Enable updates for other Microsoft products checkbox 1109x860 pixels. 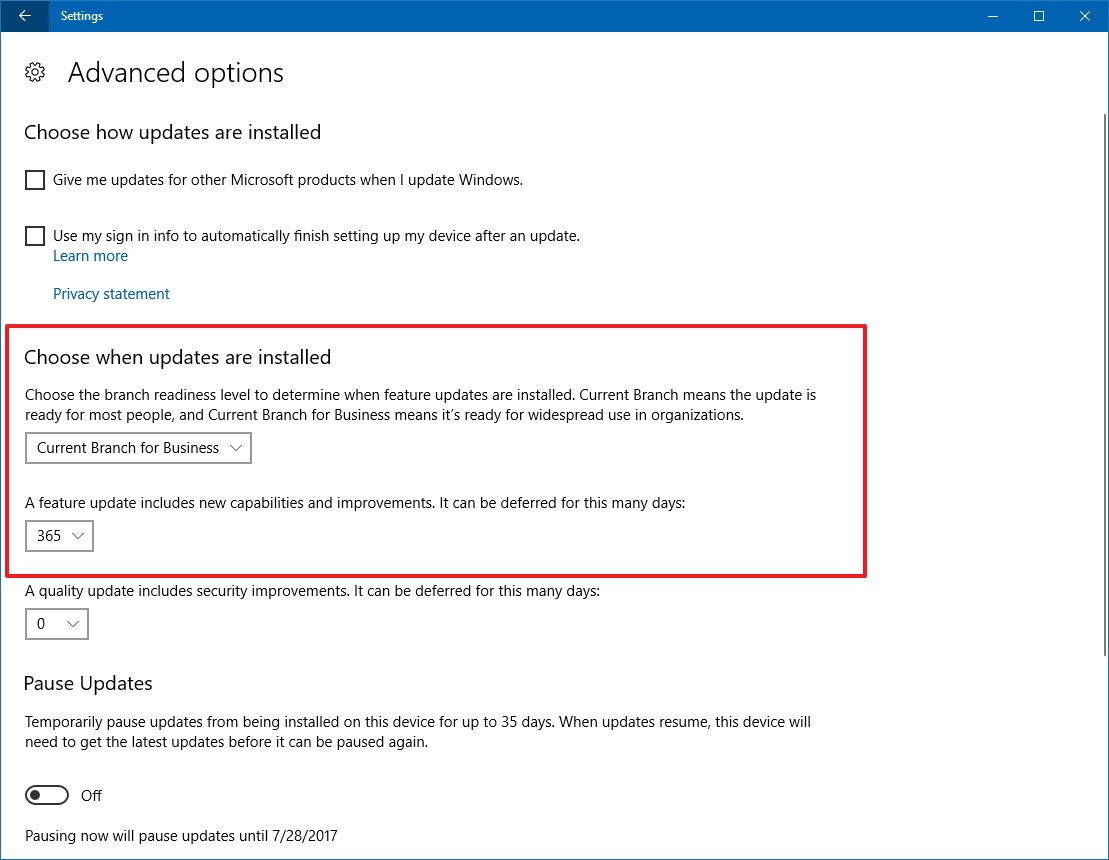click(x=35, y=180)
